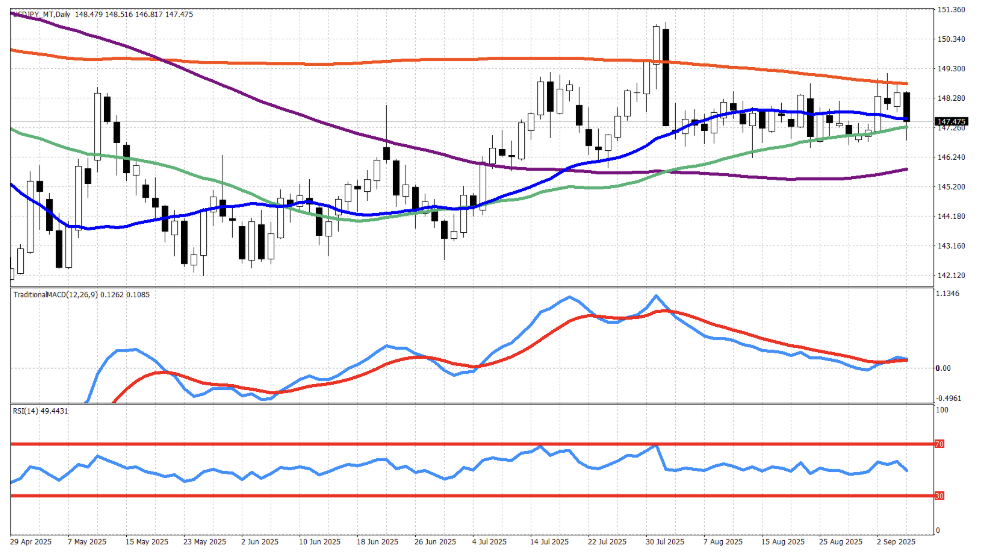Viewport: 982px width, 554px height.
Task: Click the last black candlestick on the chart
Action: click(907, 106)
